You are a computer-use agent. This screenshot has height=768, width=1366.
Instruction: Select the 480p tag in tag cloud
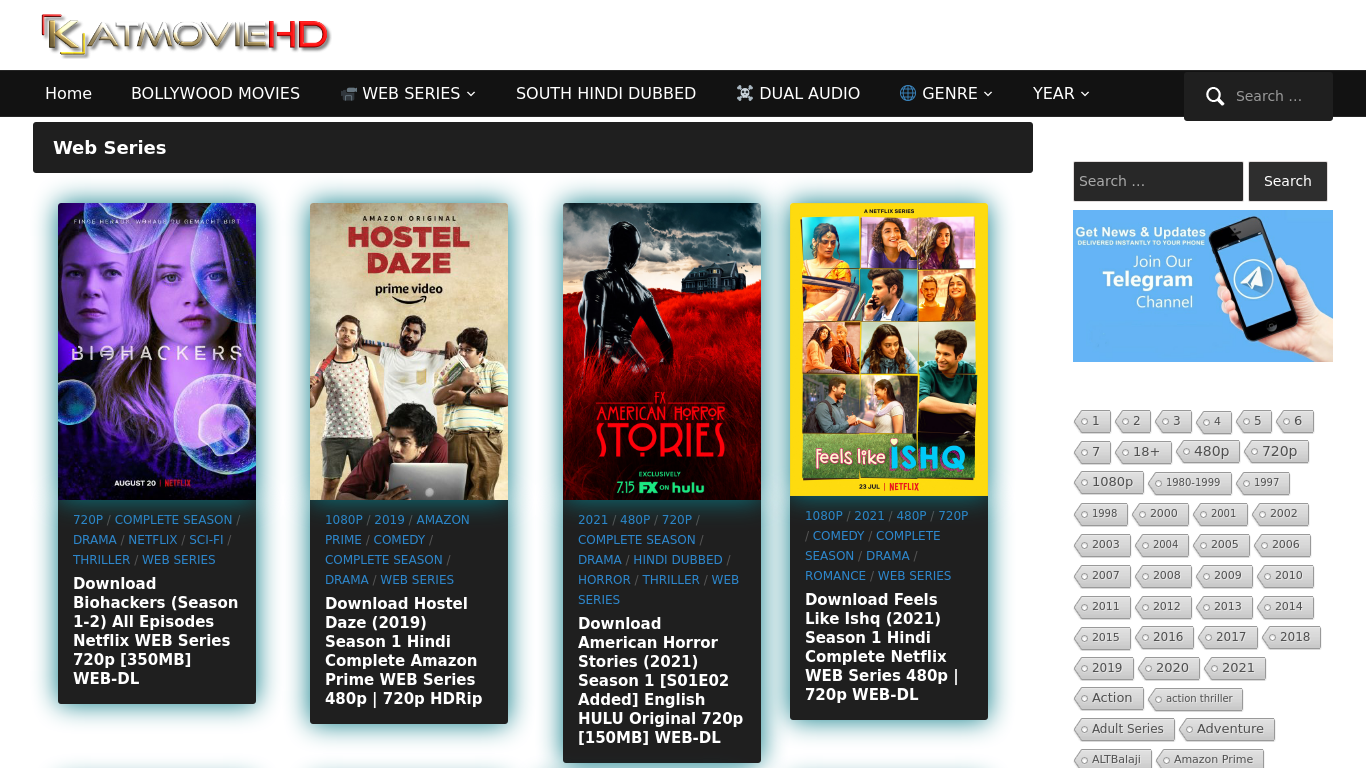pos(1208,452)
